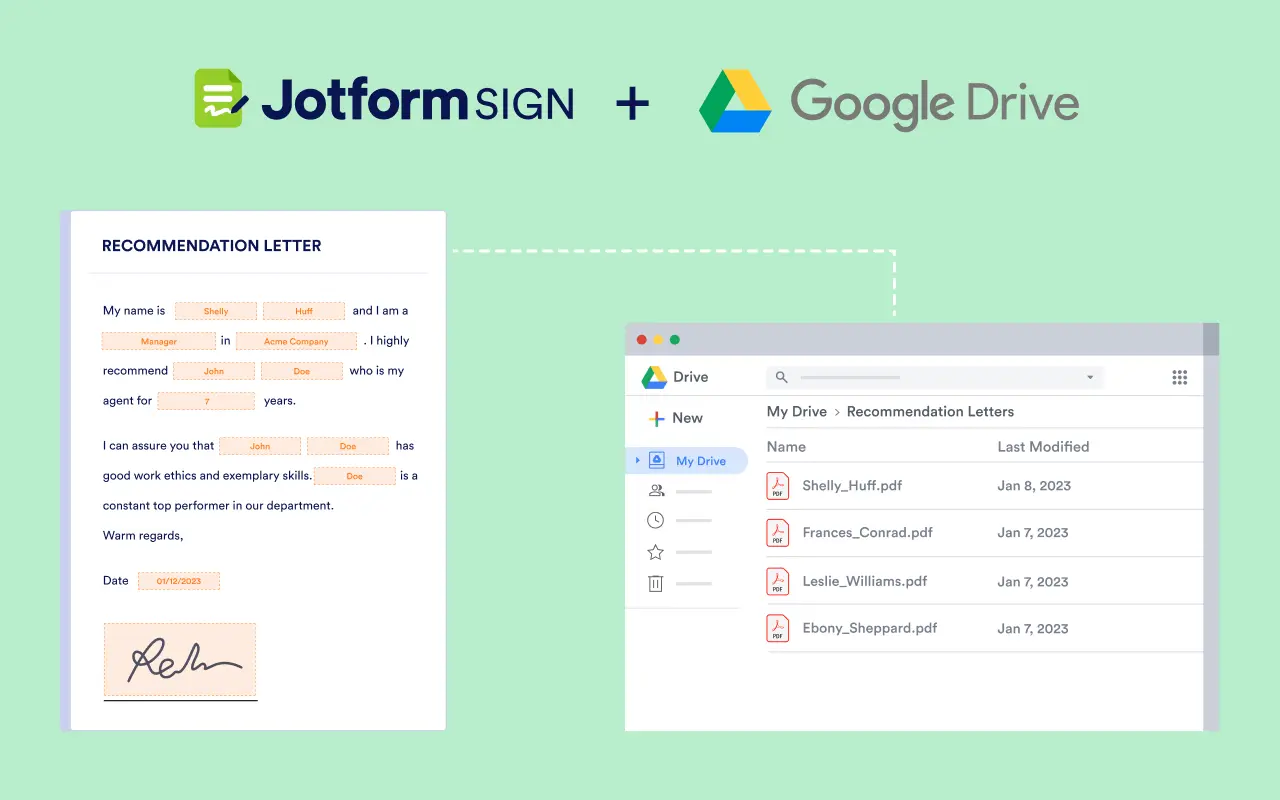Viewport: 1280px width, 800px height.
Task: Click the signature box in the letter
Action: pos(180,660)
